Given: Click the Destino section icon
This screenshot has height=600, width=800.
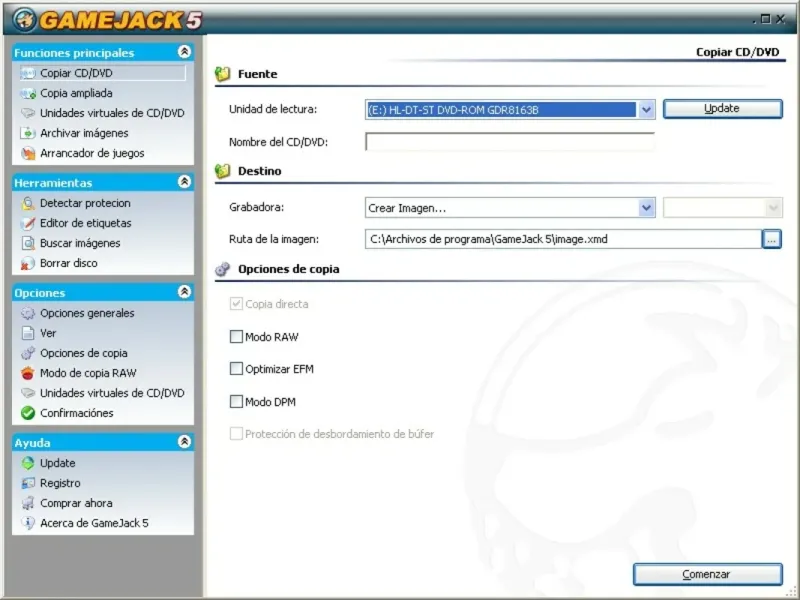Looking at the screenshot, I should pos(222,171).
